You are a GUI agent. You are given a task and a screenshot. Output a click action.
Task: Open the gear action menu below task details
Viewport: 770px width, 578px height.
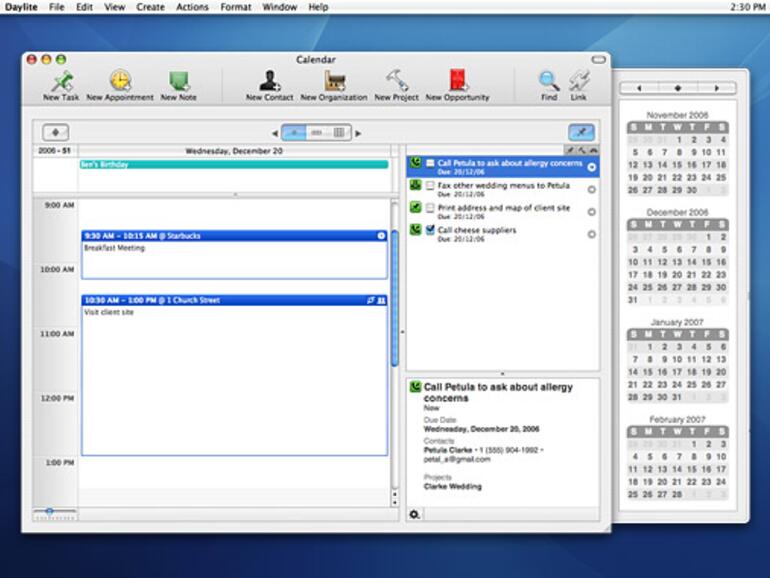pos(414,514)
